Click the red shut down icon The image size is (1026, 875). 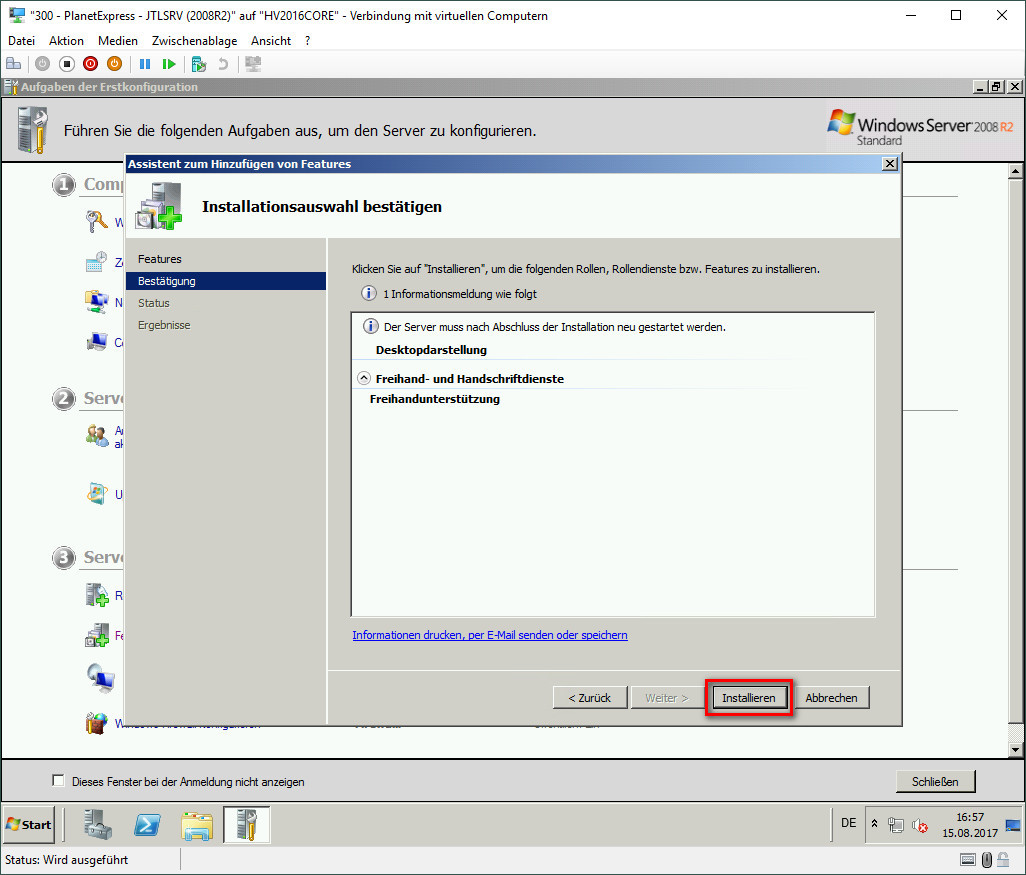pyautogui.click(x=91, y=64)
